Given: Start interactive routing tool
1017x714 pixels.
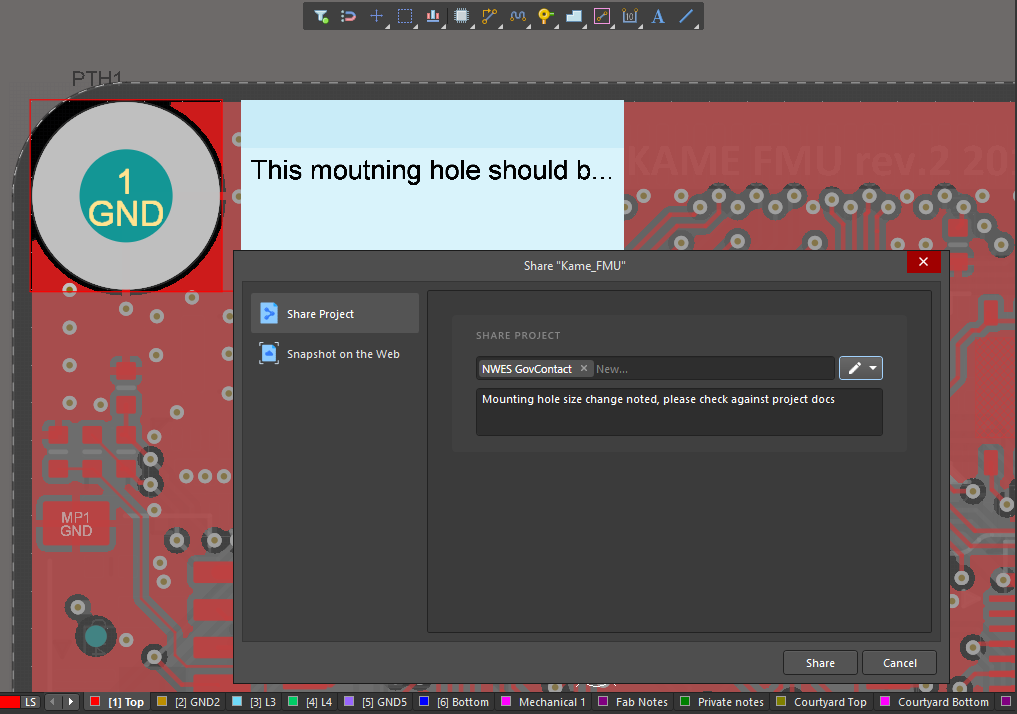Looking at the screenshot, I should click(489, 16).
